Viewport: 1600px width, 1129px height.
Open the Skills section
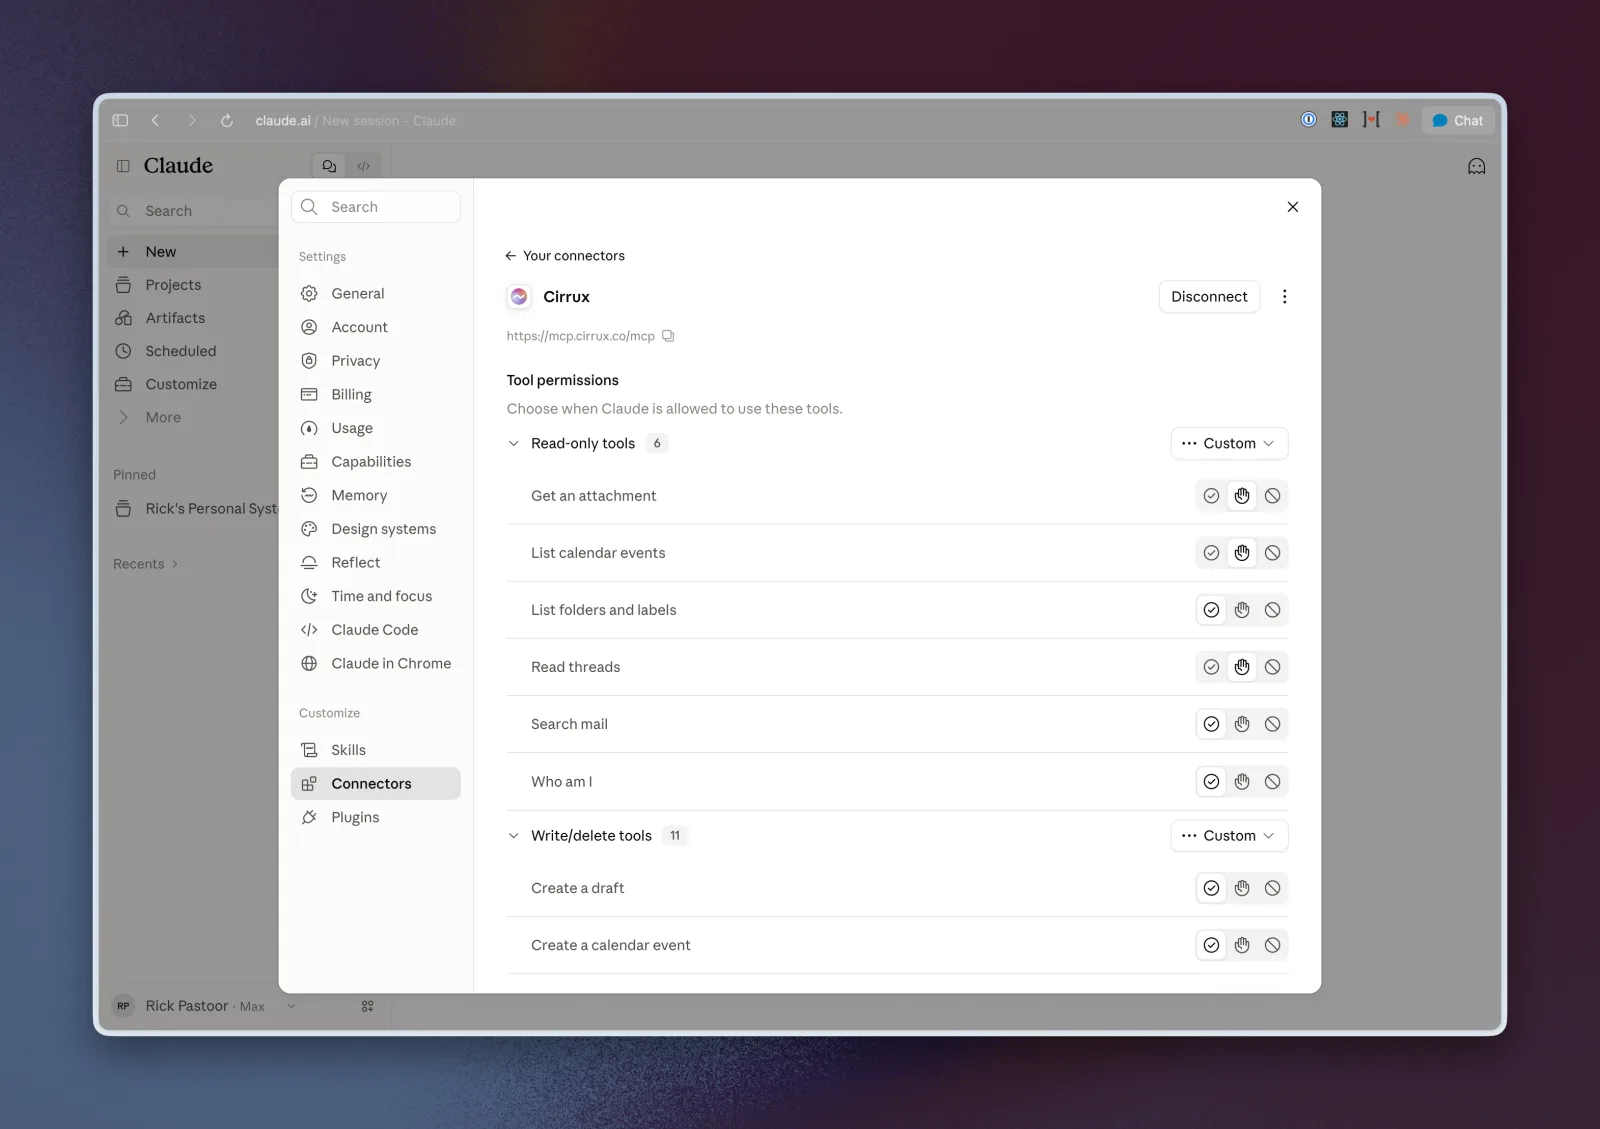tap(376, 750)
